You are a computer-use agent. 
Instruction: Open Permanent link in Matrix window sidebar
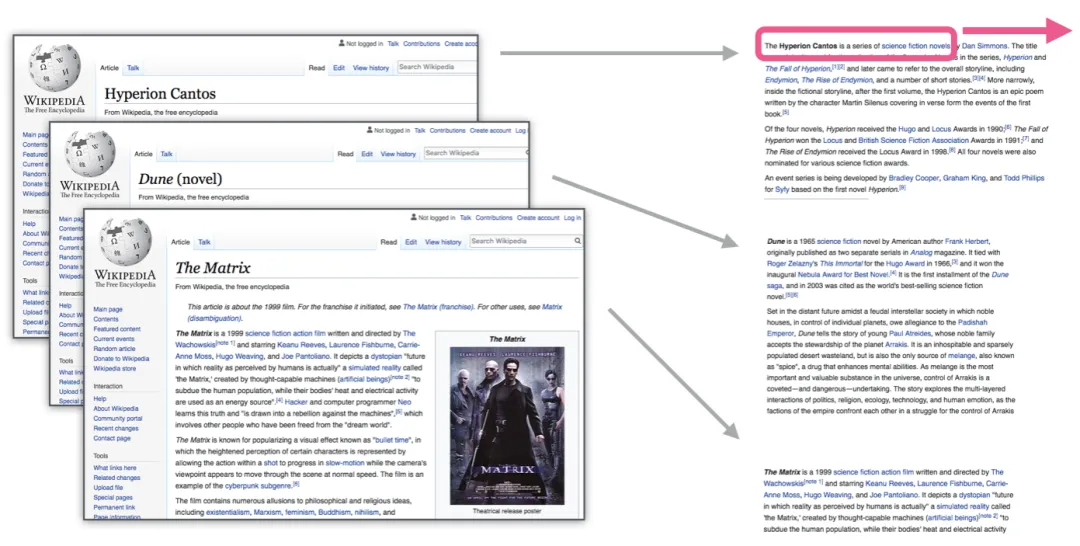coord(114,507)
